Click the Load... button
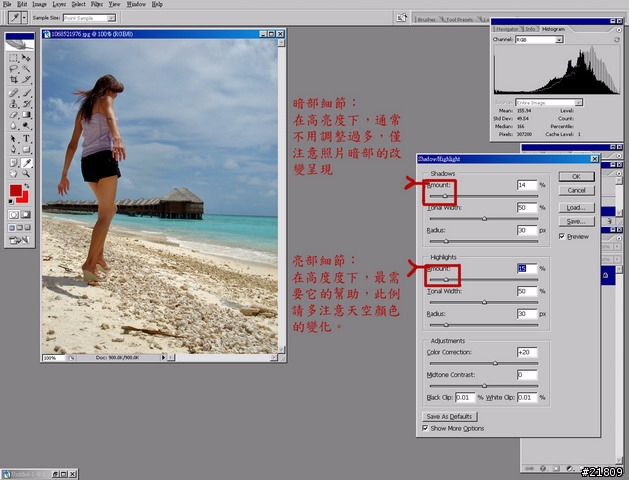Image resolution: width=629 pixels, height=480 pixels. [x=576, y=207]
